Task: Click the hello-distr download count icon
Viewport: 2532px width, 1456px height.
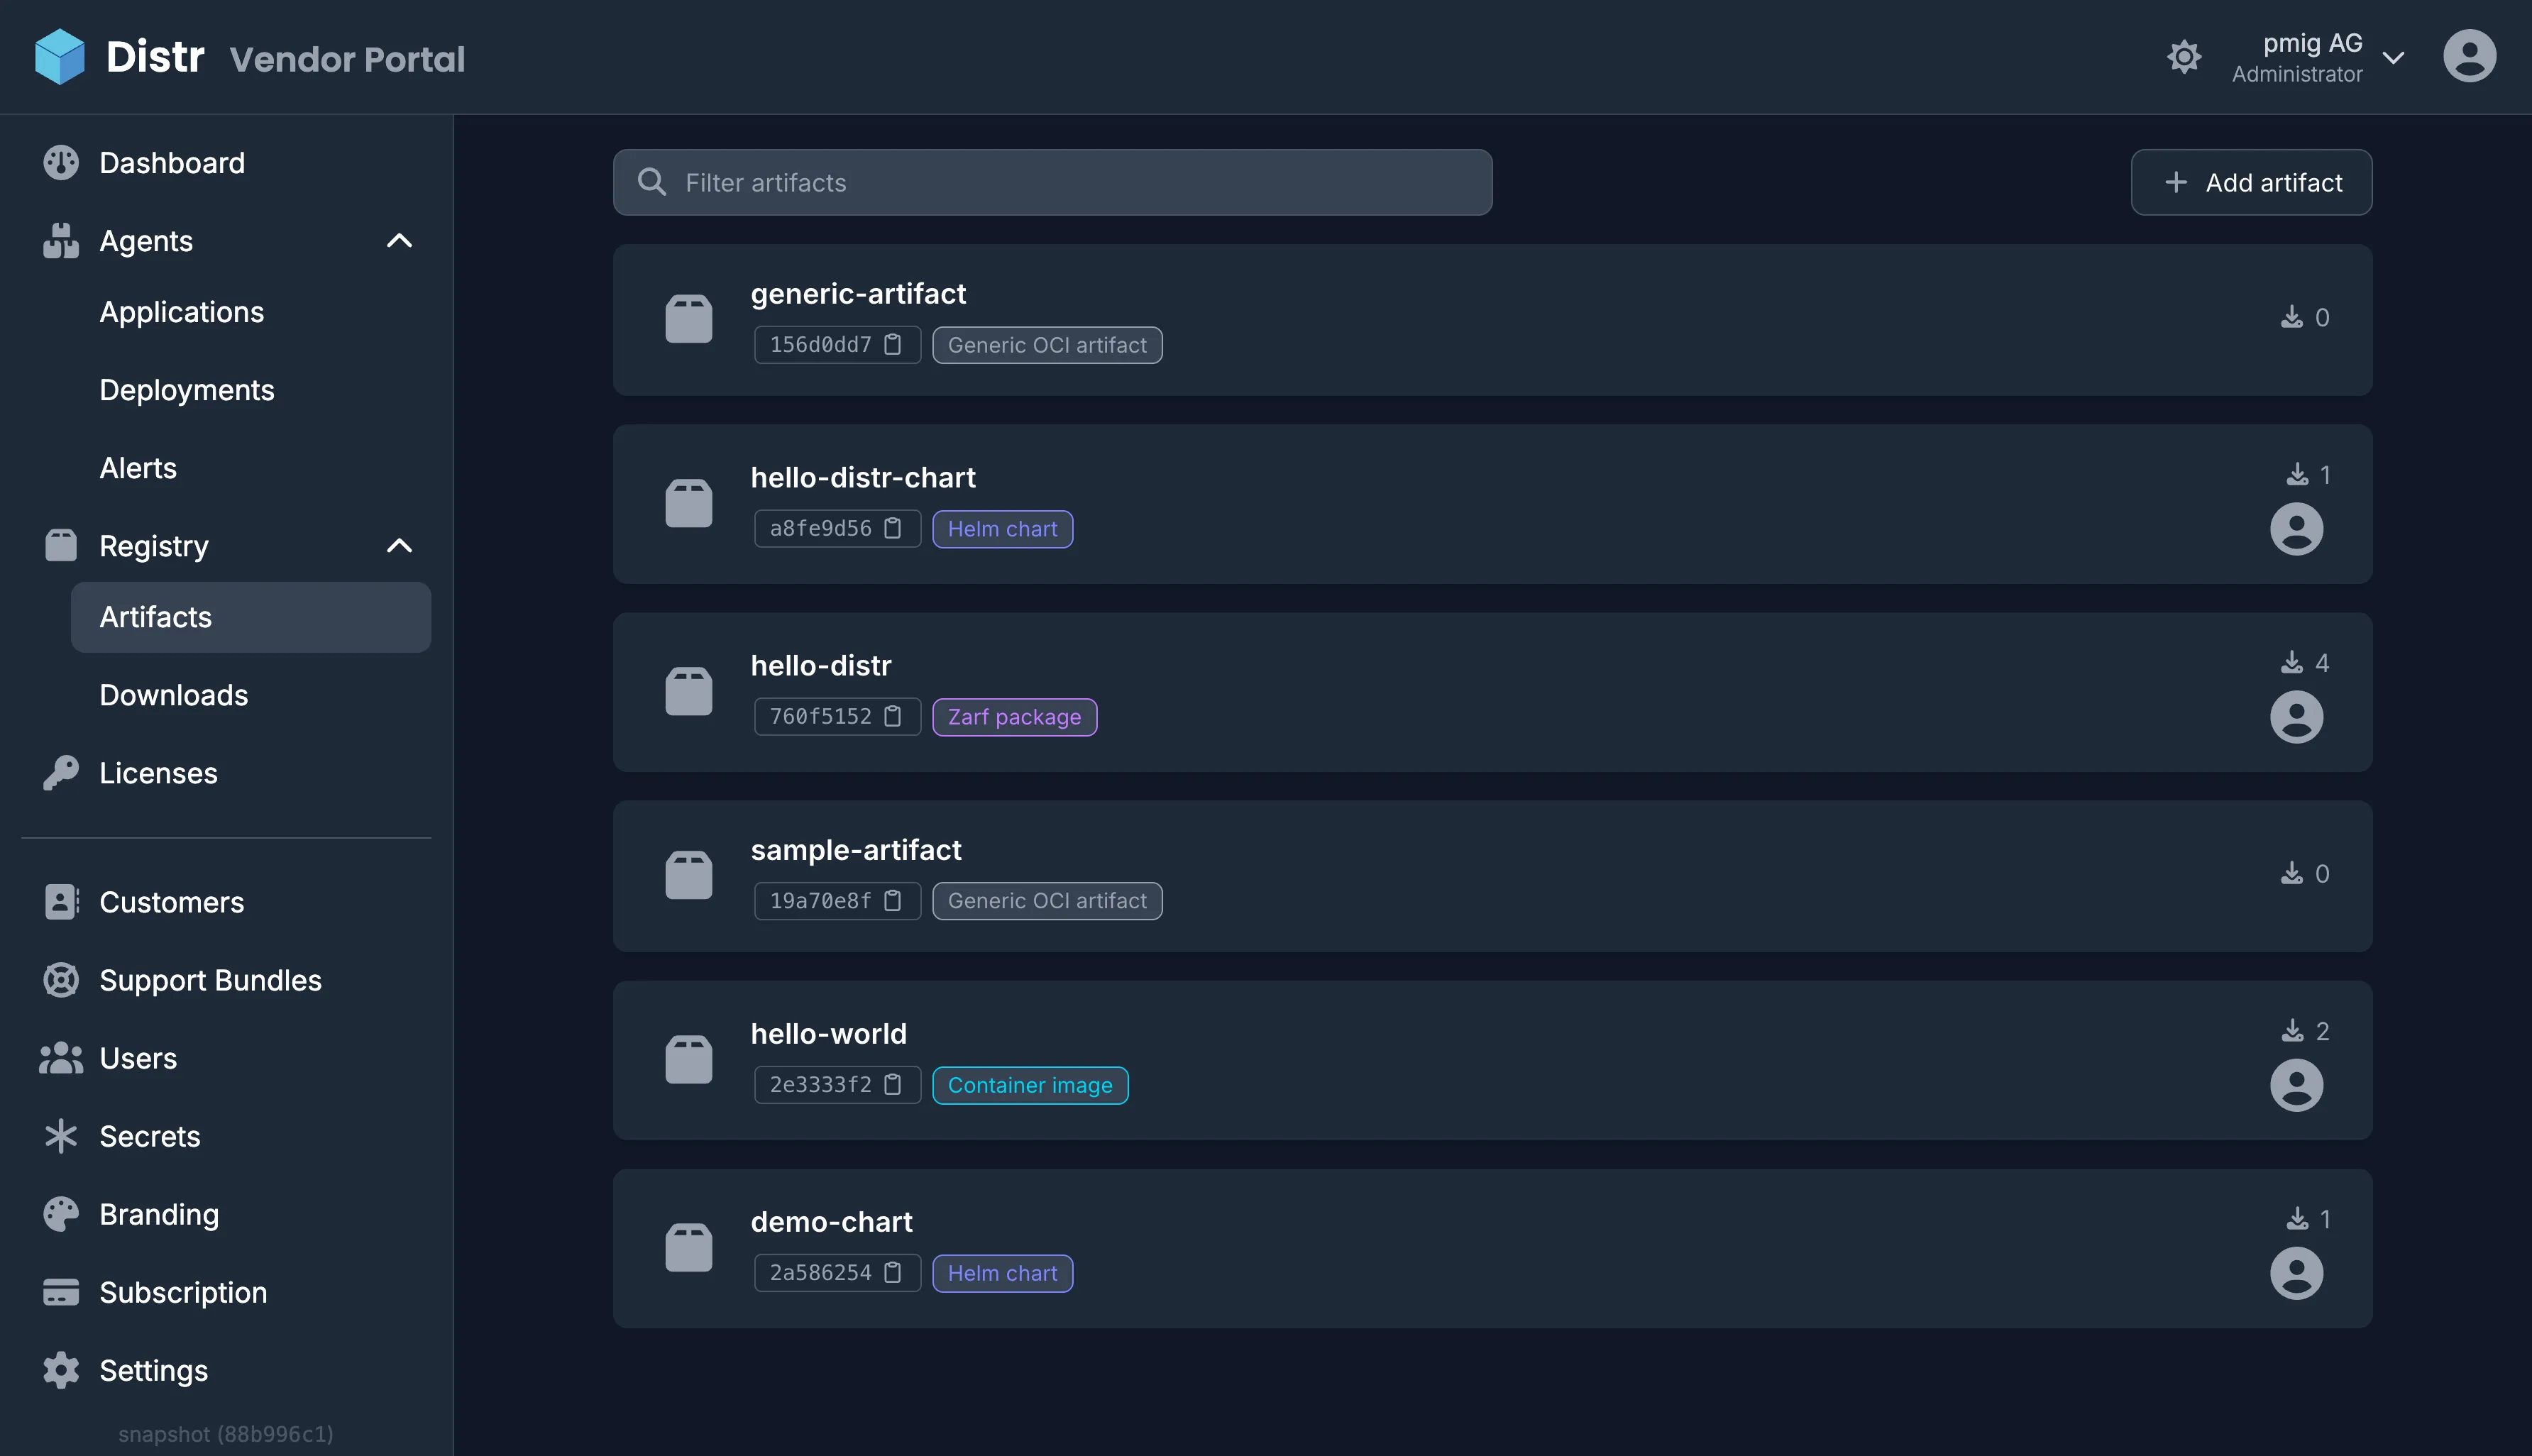Action: (2291, 662)
